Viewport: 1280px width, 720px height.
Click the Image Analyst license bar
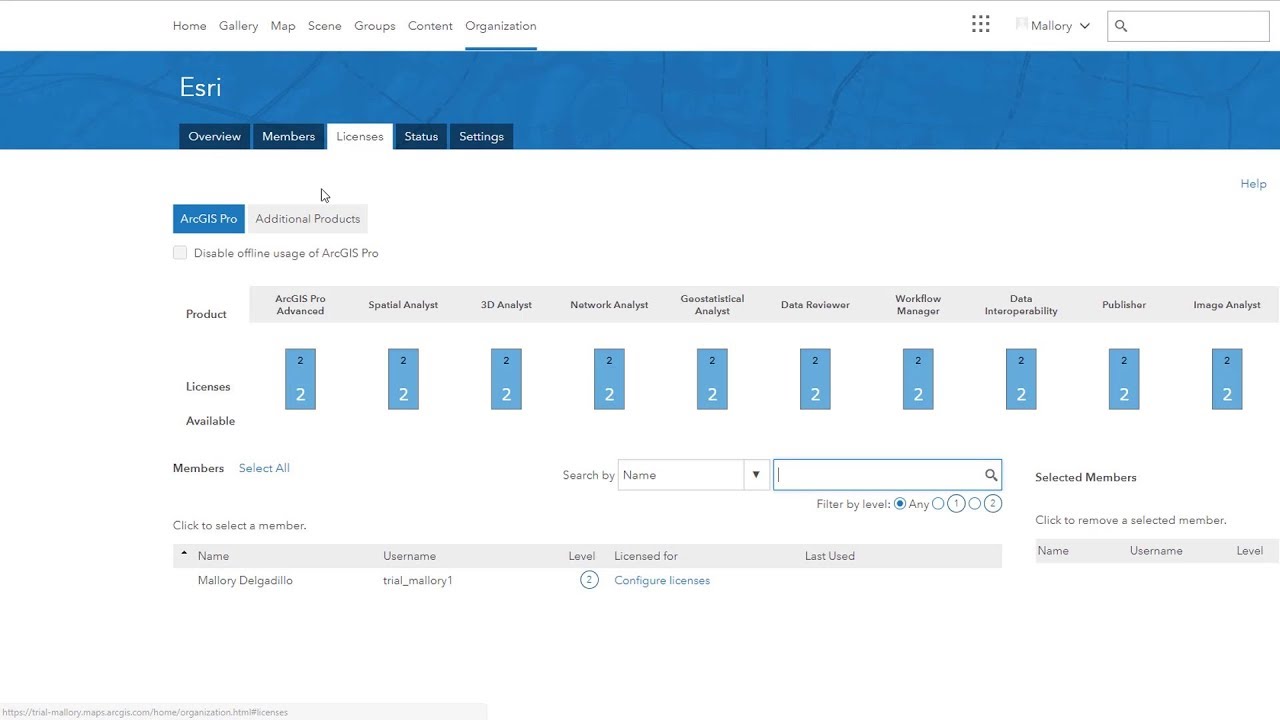[1227, 379]
